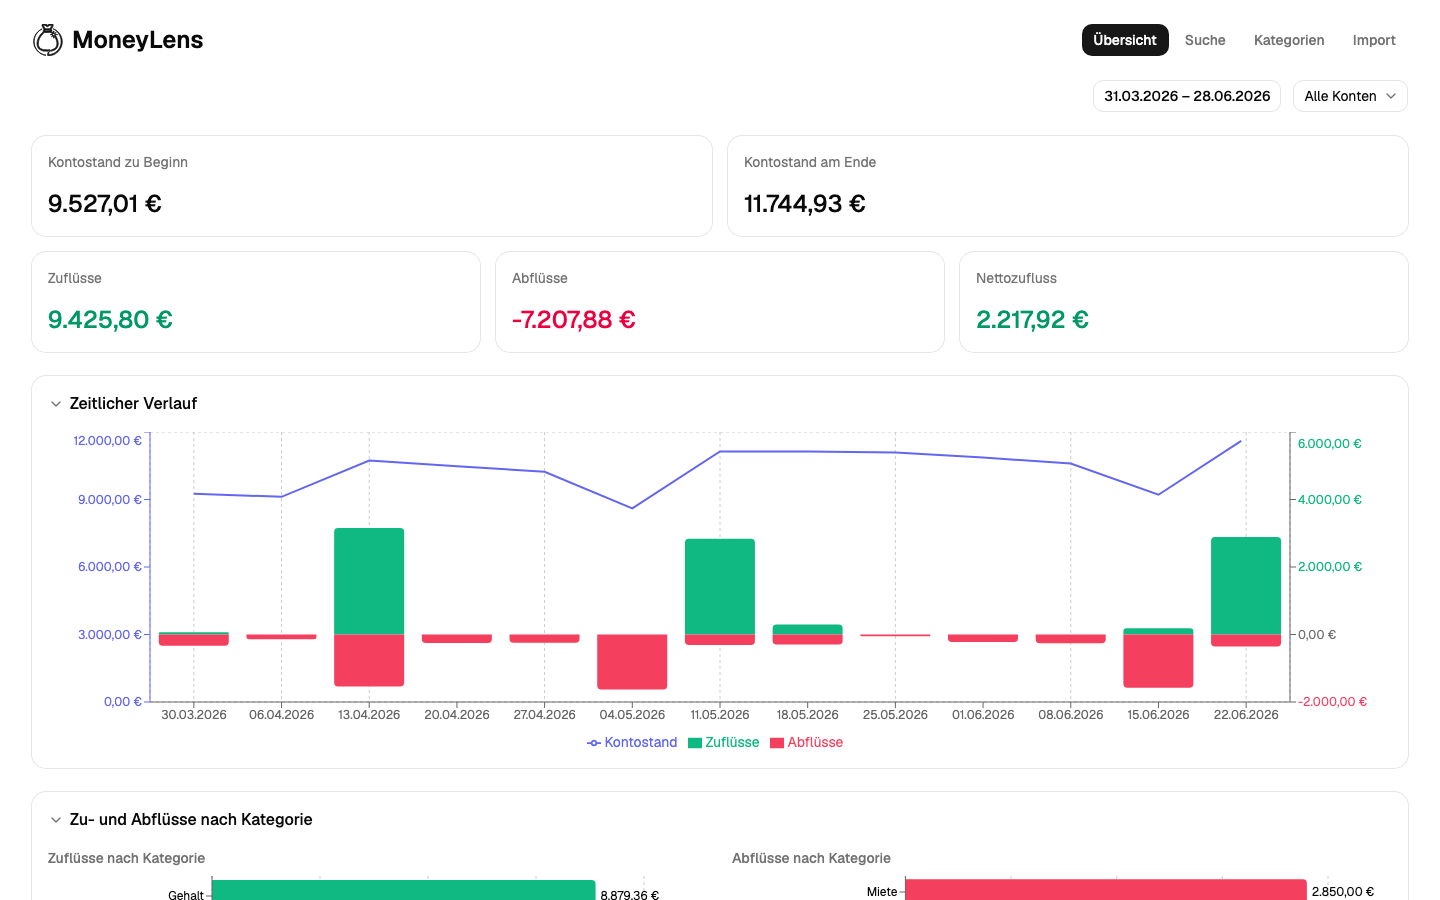
Task: Collapse the Zeitlicher Verlauf section chevron
Action: [56, 404]
